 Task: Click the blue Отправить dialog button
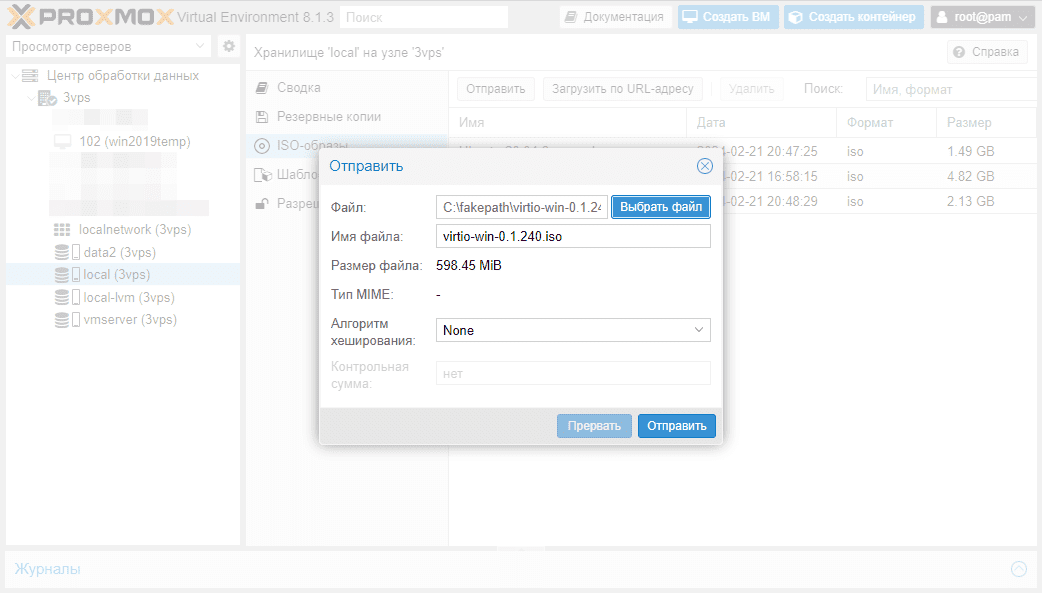677,426
